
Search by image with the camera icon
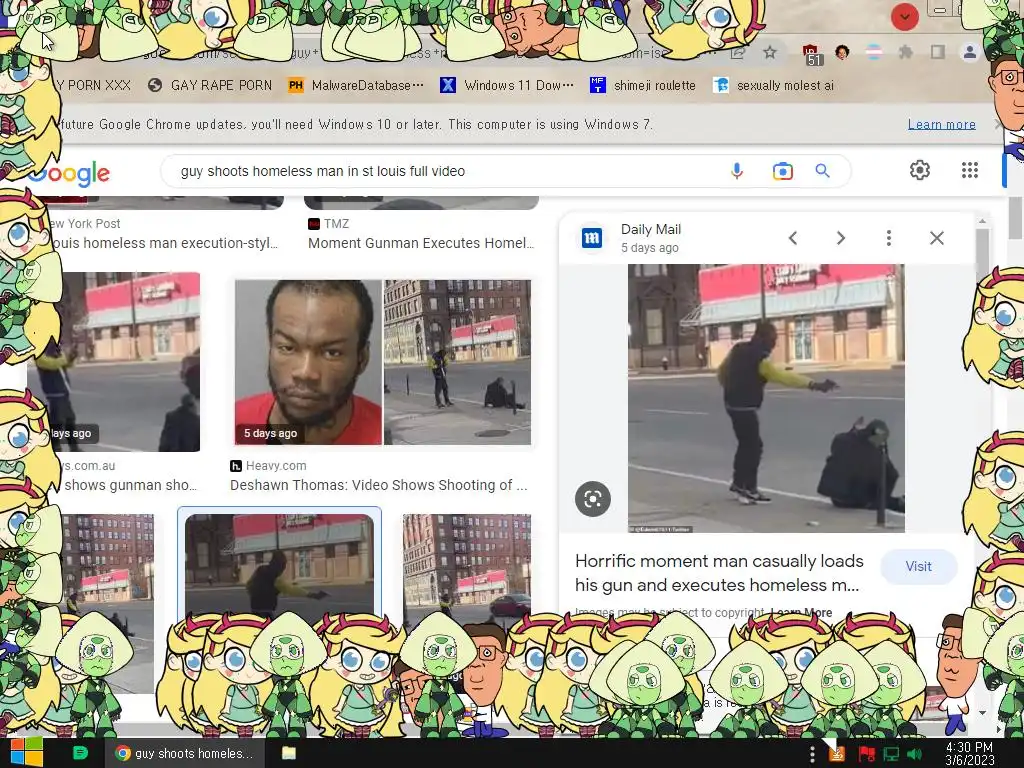pos(782,171)
